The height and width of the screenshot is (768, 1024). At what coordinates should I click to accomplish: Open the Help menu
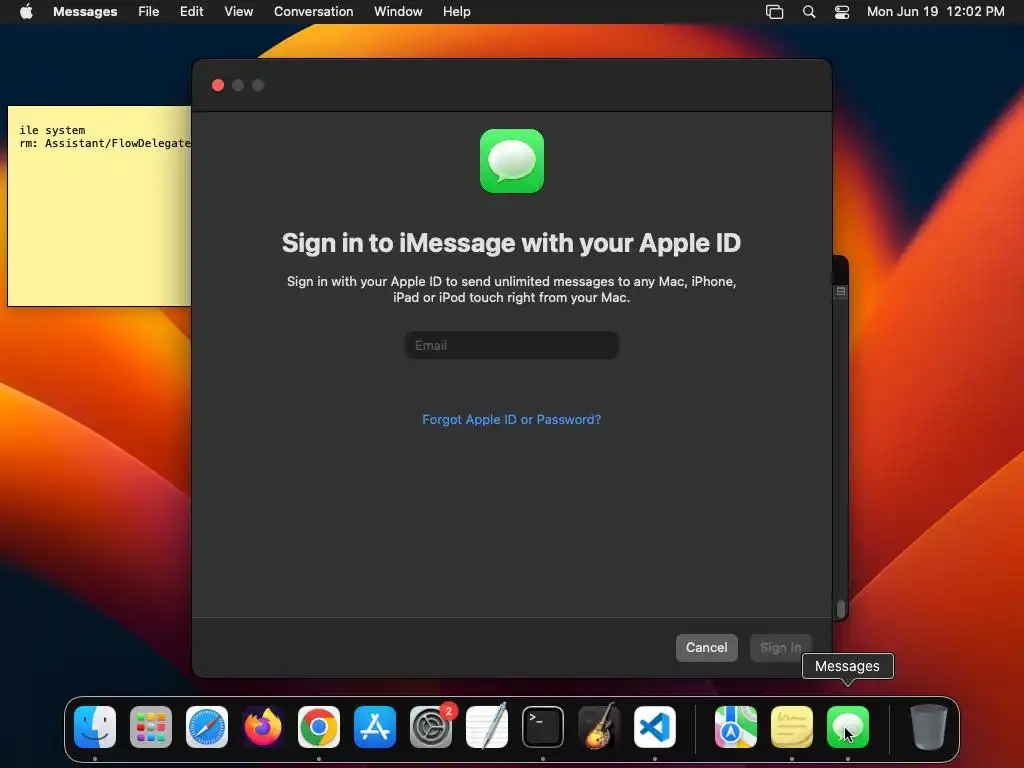tap(456, 12)
